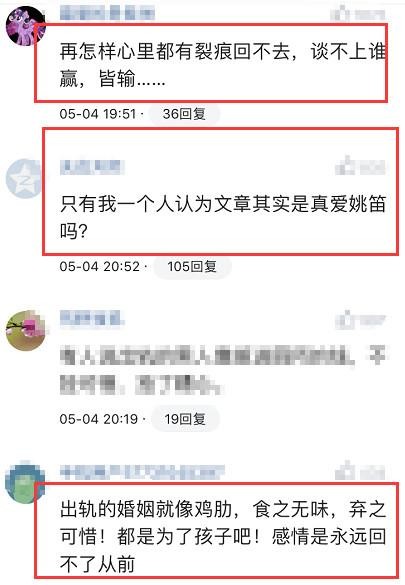Image resolution: width=405 pixels, height=585 pixels.
Task: Select the blurred comment text
Action: tap(223, 370)
